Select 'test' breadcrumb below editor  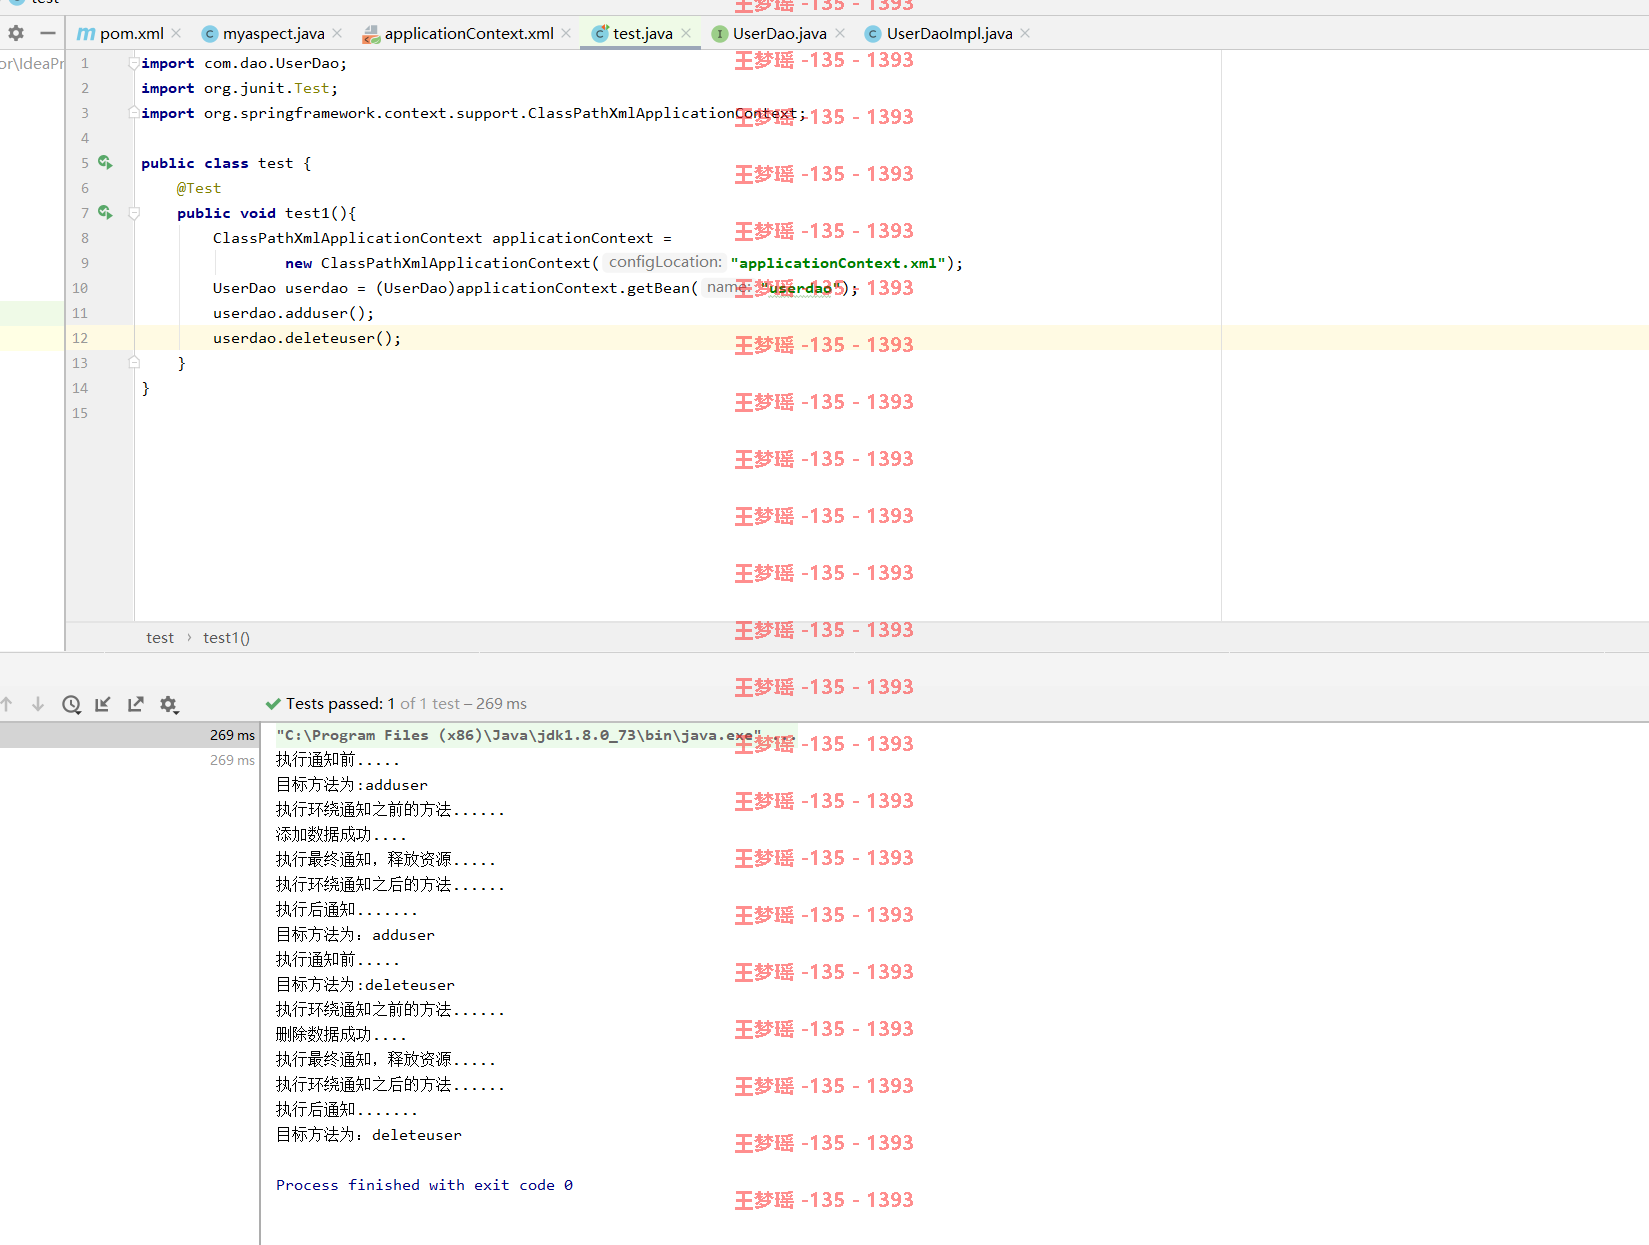point(160,638)
